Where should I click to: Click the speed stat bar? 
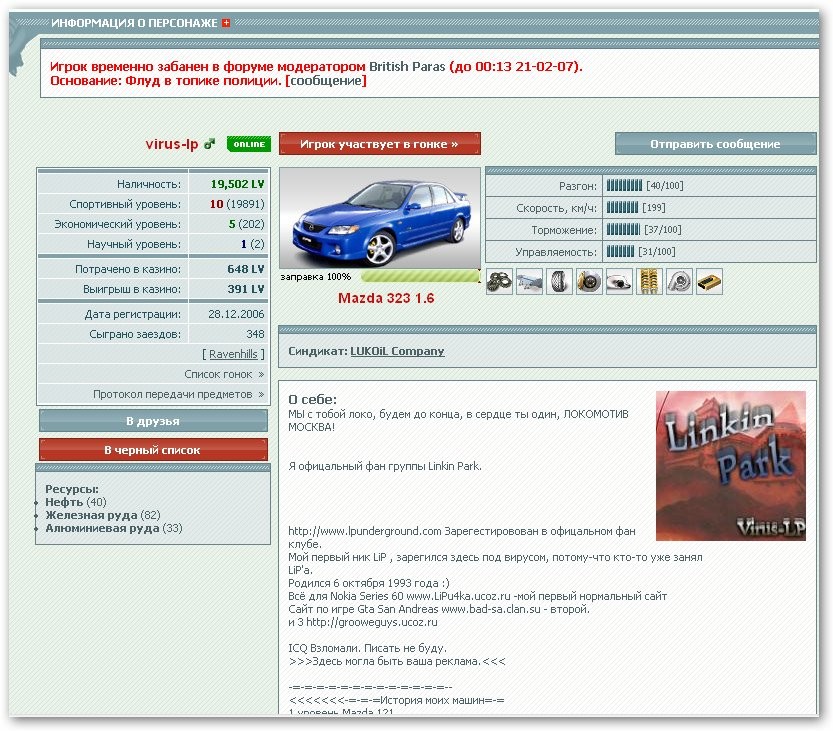tap(622, 207)
